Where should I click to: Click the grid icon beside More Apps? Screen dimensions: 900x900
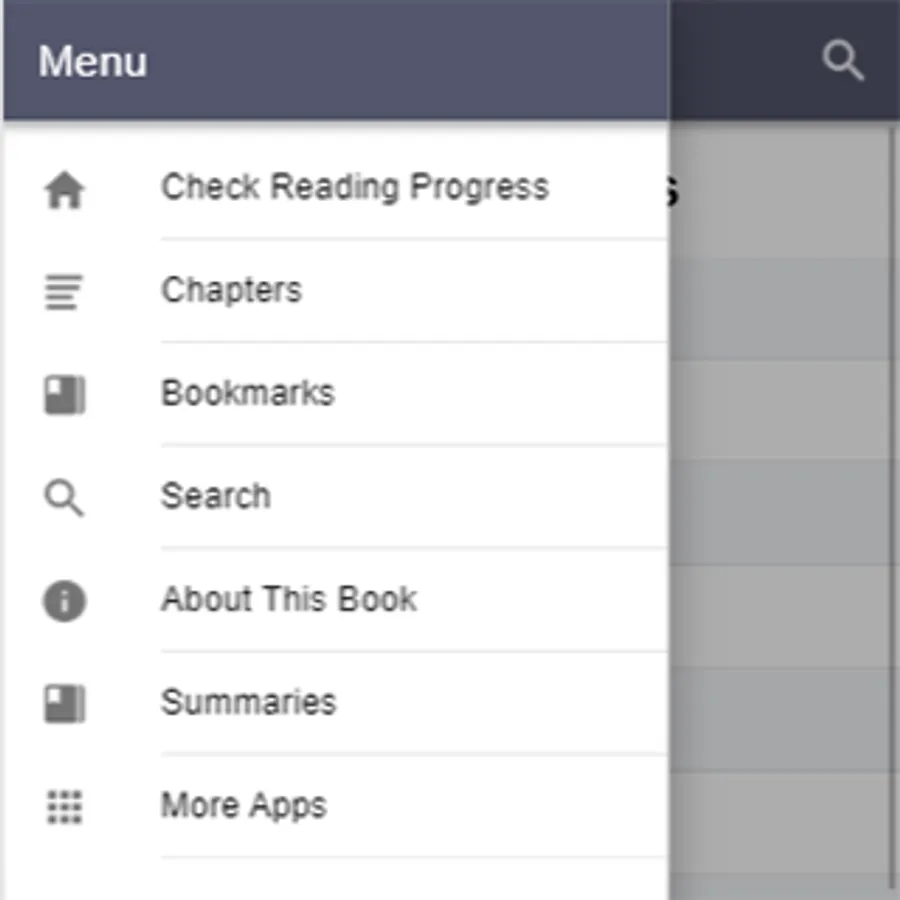(65, 806)
